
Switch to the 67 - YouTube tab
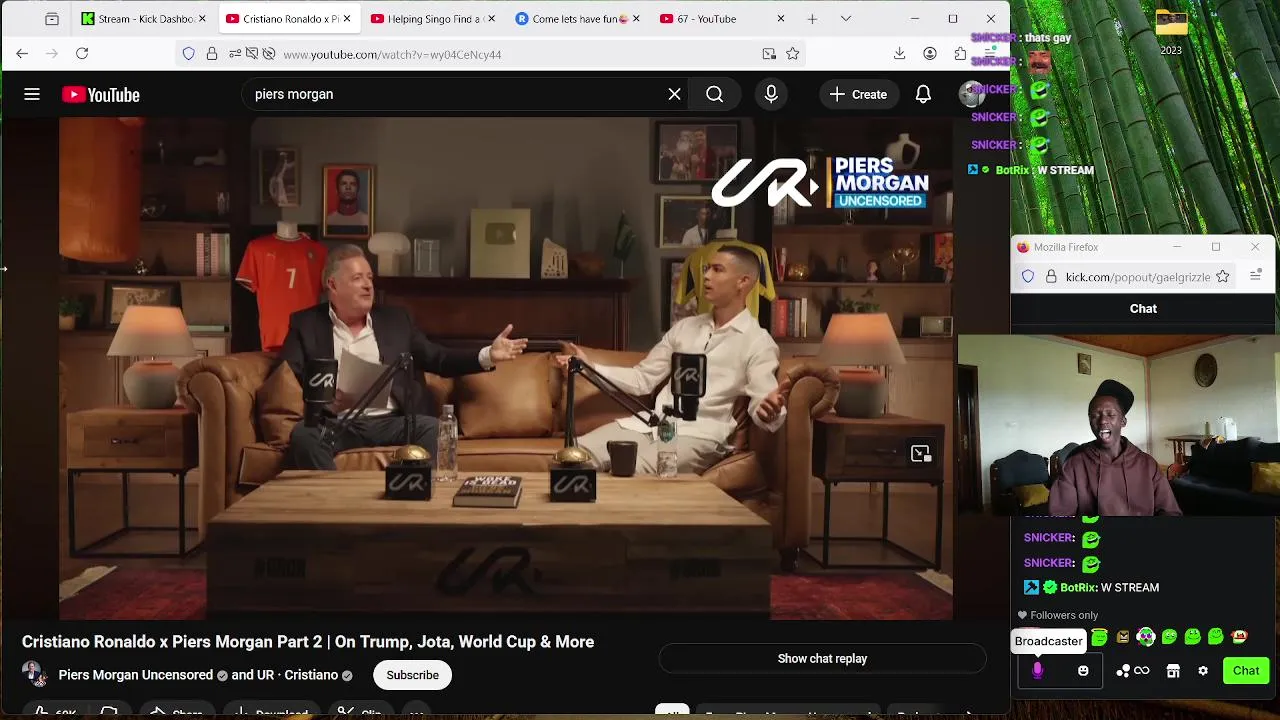click(722, 19)
